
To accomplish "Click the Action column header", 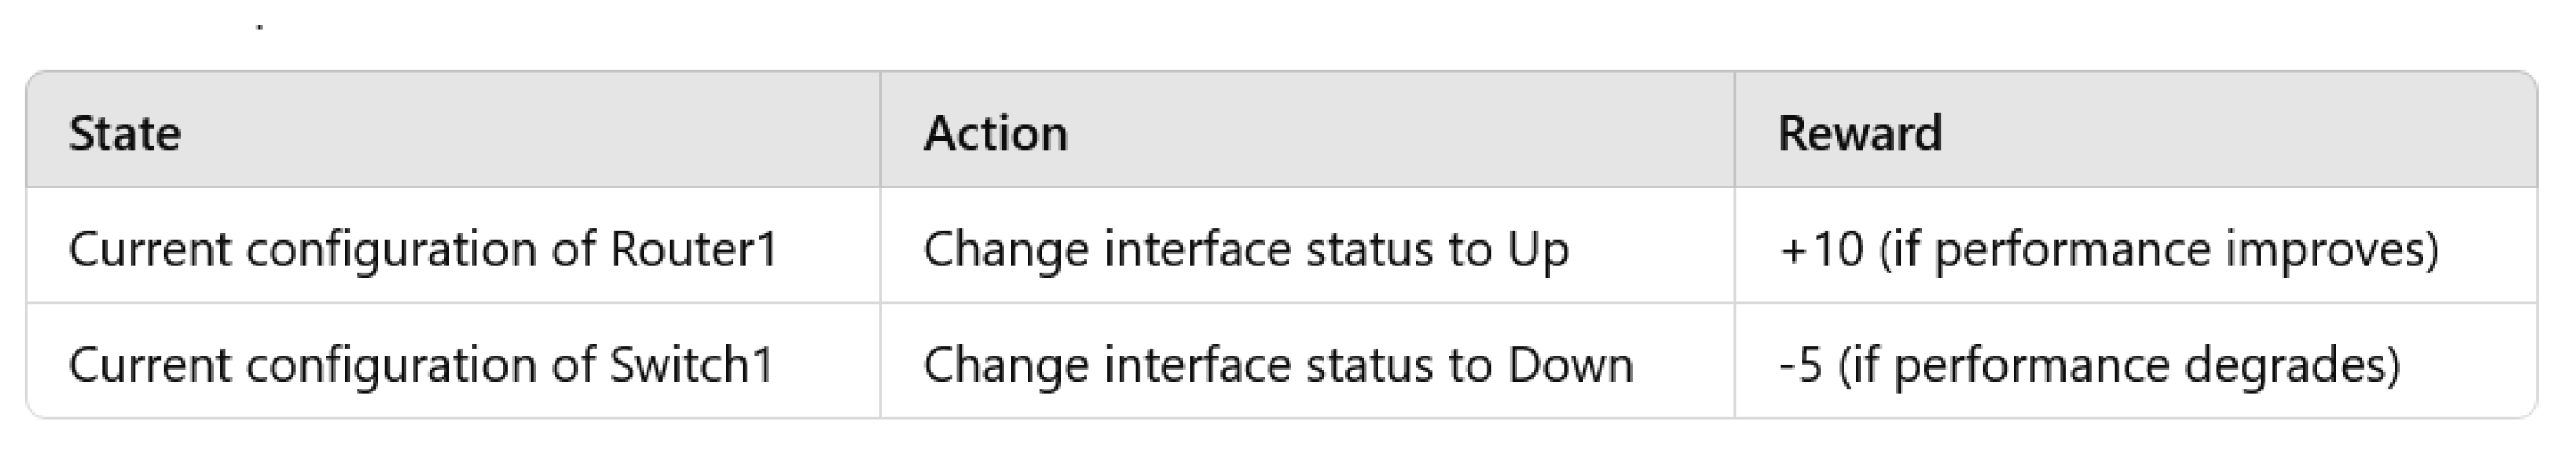I will tap(995, 134).
